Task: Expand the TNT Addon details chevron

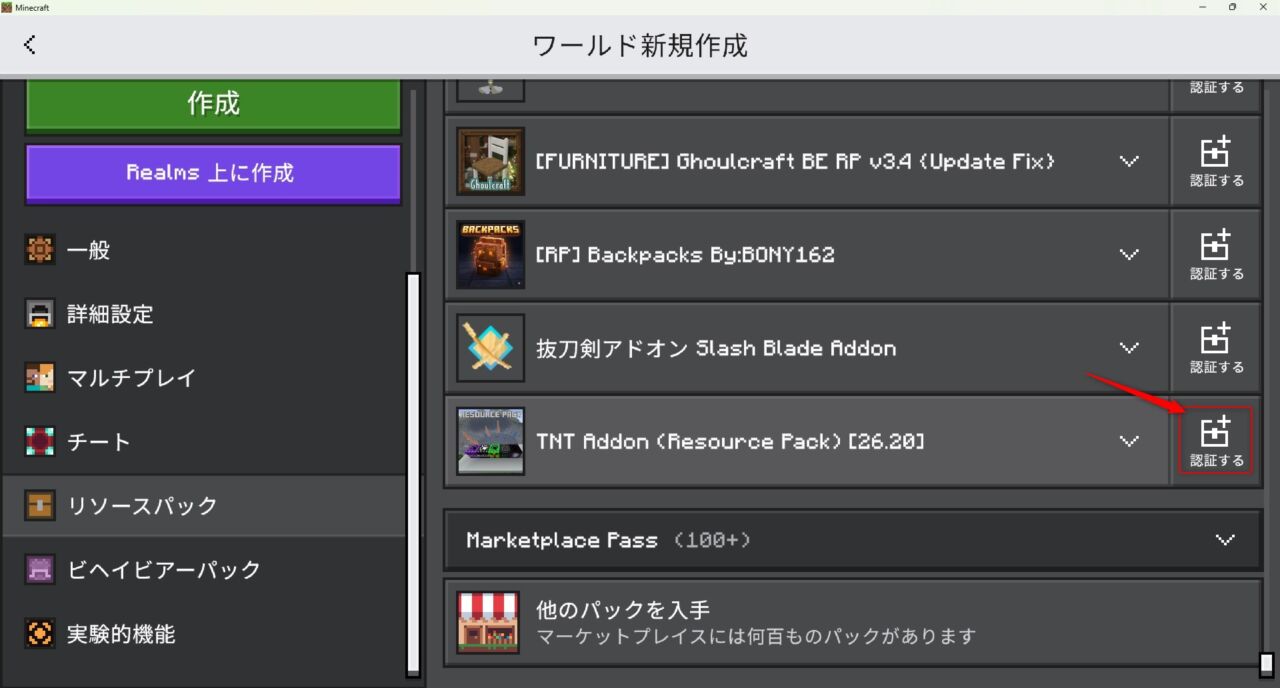Action: (x=1129, y=441)
